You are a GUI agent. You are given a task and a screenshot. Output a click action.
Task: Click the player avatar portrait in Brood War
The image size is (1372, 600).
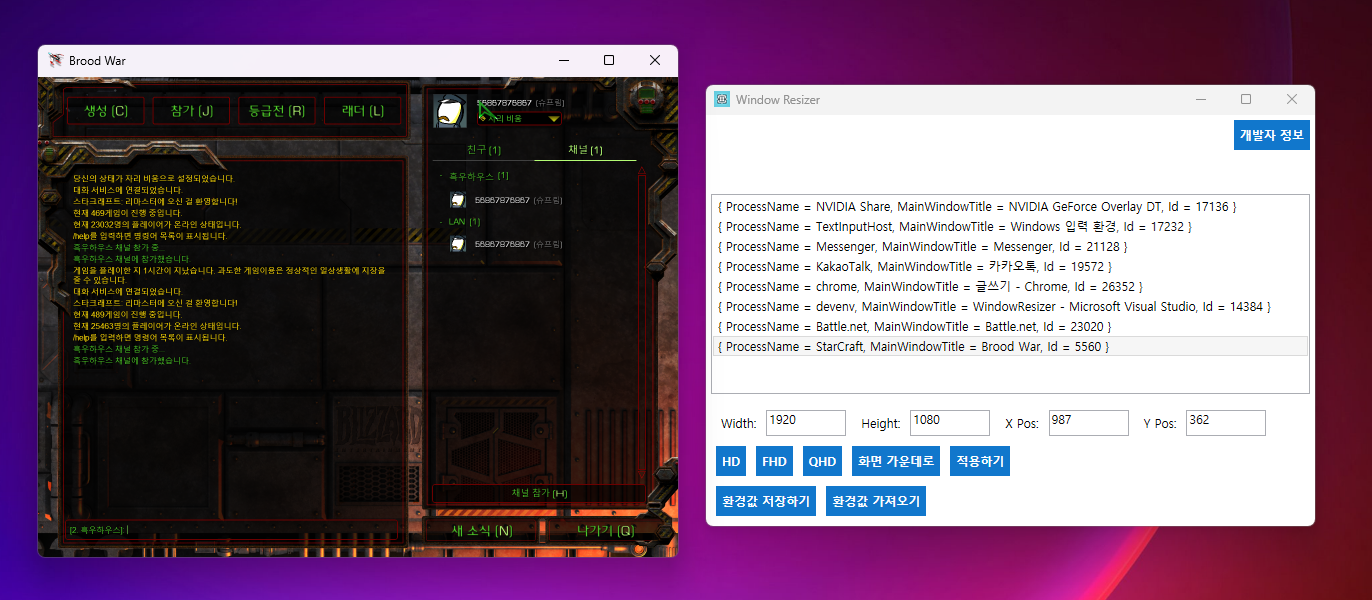point(450,111)
